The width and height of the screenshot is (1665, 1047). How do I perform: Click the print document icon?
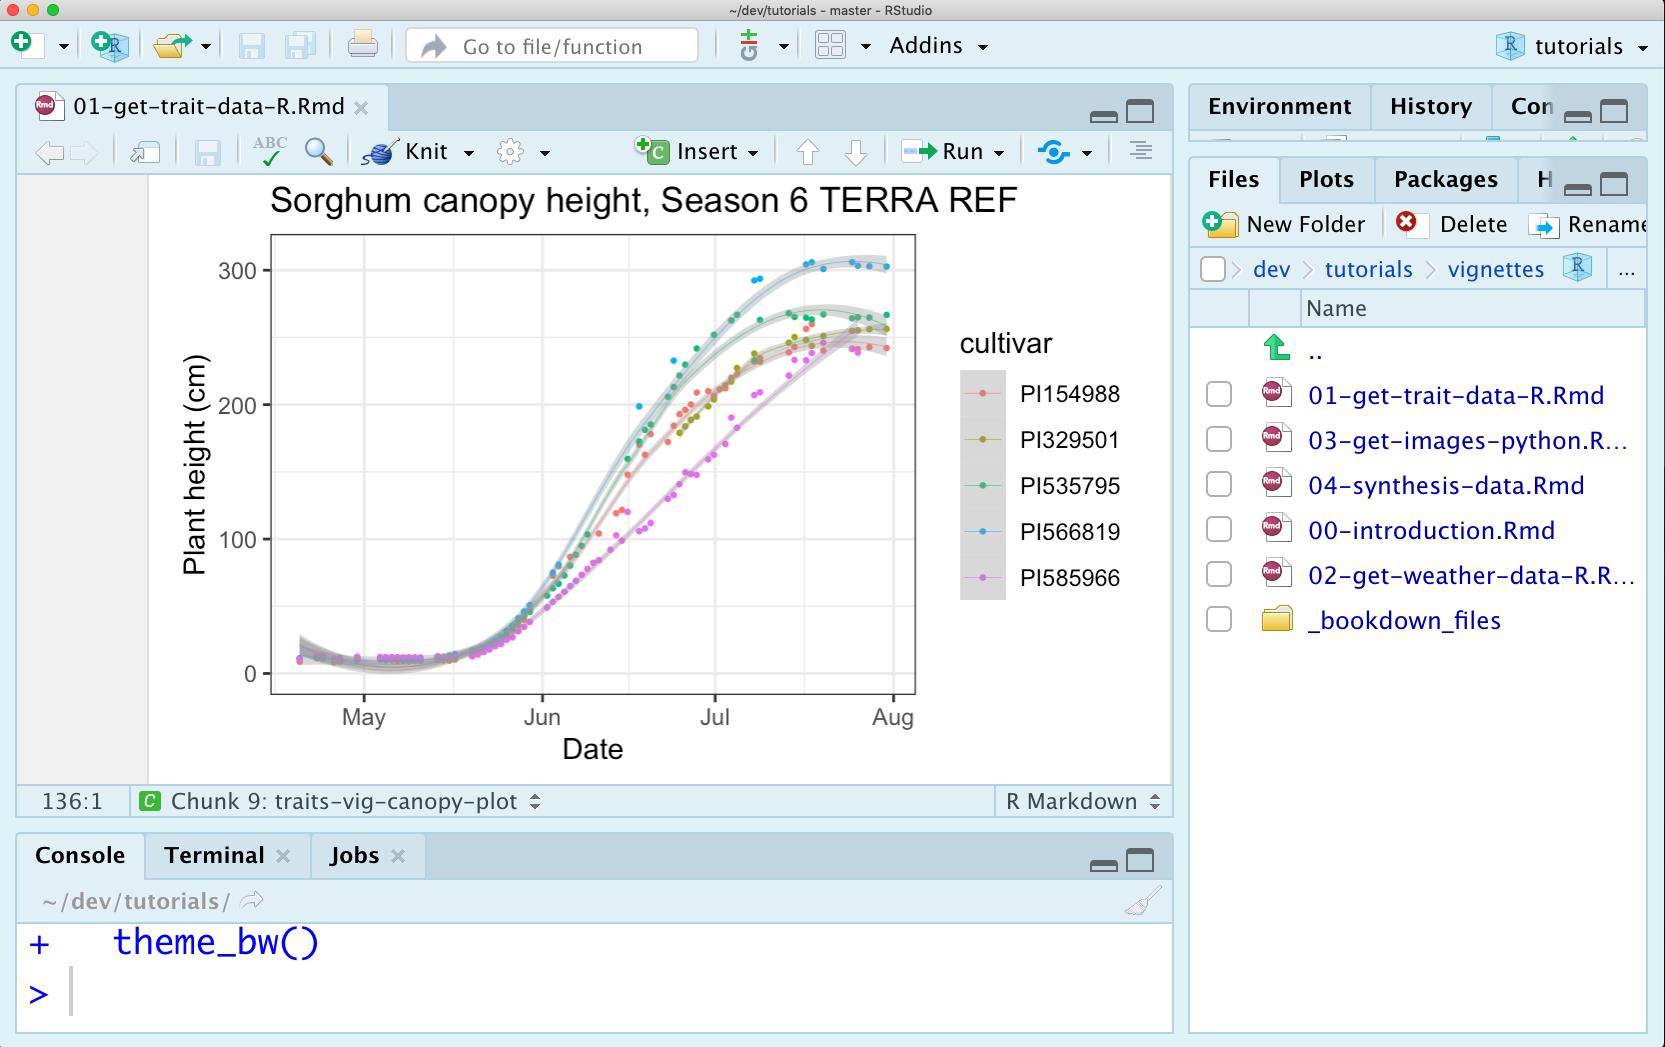coord(362,45)
